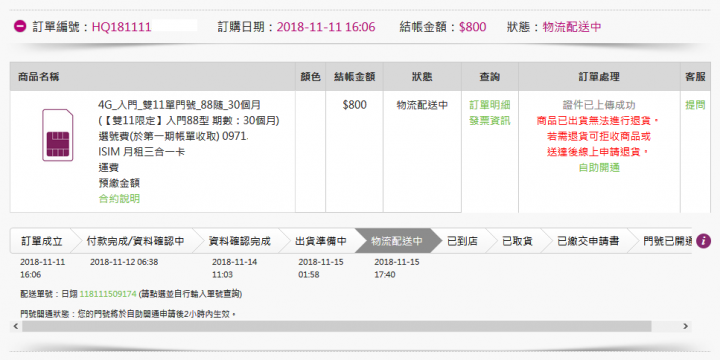Open 發票資訊 invoice info link
Screen dimensions: 720x360
pos(489,121)
